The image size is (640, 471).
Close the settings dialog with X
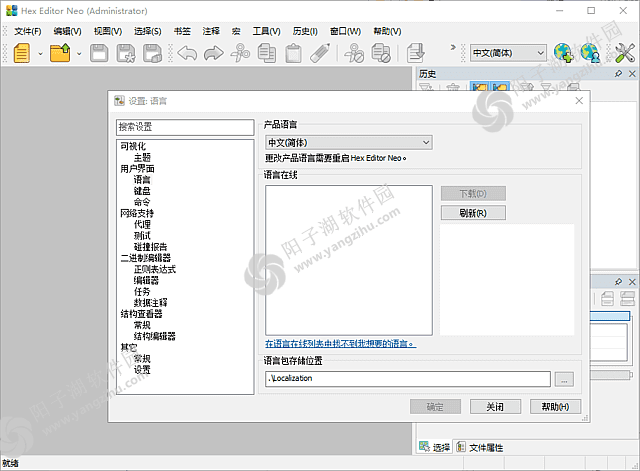click(579, 101)
